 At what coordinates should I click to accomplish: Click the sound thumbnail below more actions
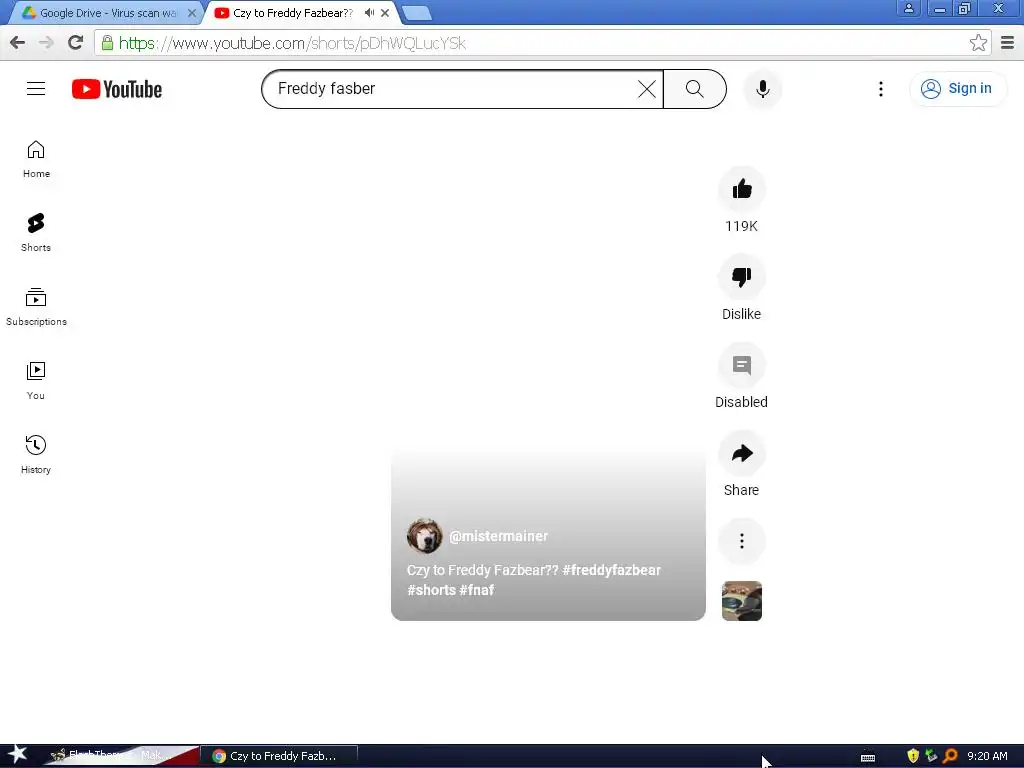742,601
